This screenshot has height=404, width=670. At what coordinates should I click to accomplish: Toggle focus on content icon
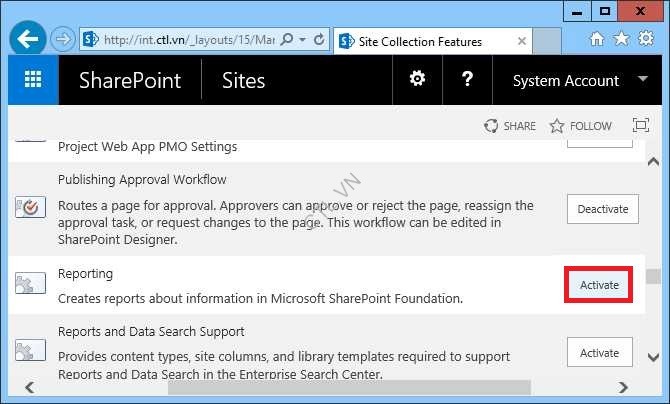641,125
